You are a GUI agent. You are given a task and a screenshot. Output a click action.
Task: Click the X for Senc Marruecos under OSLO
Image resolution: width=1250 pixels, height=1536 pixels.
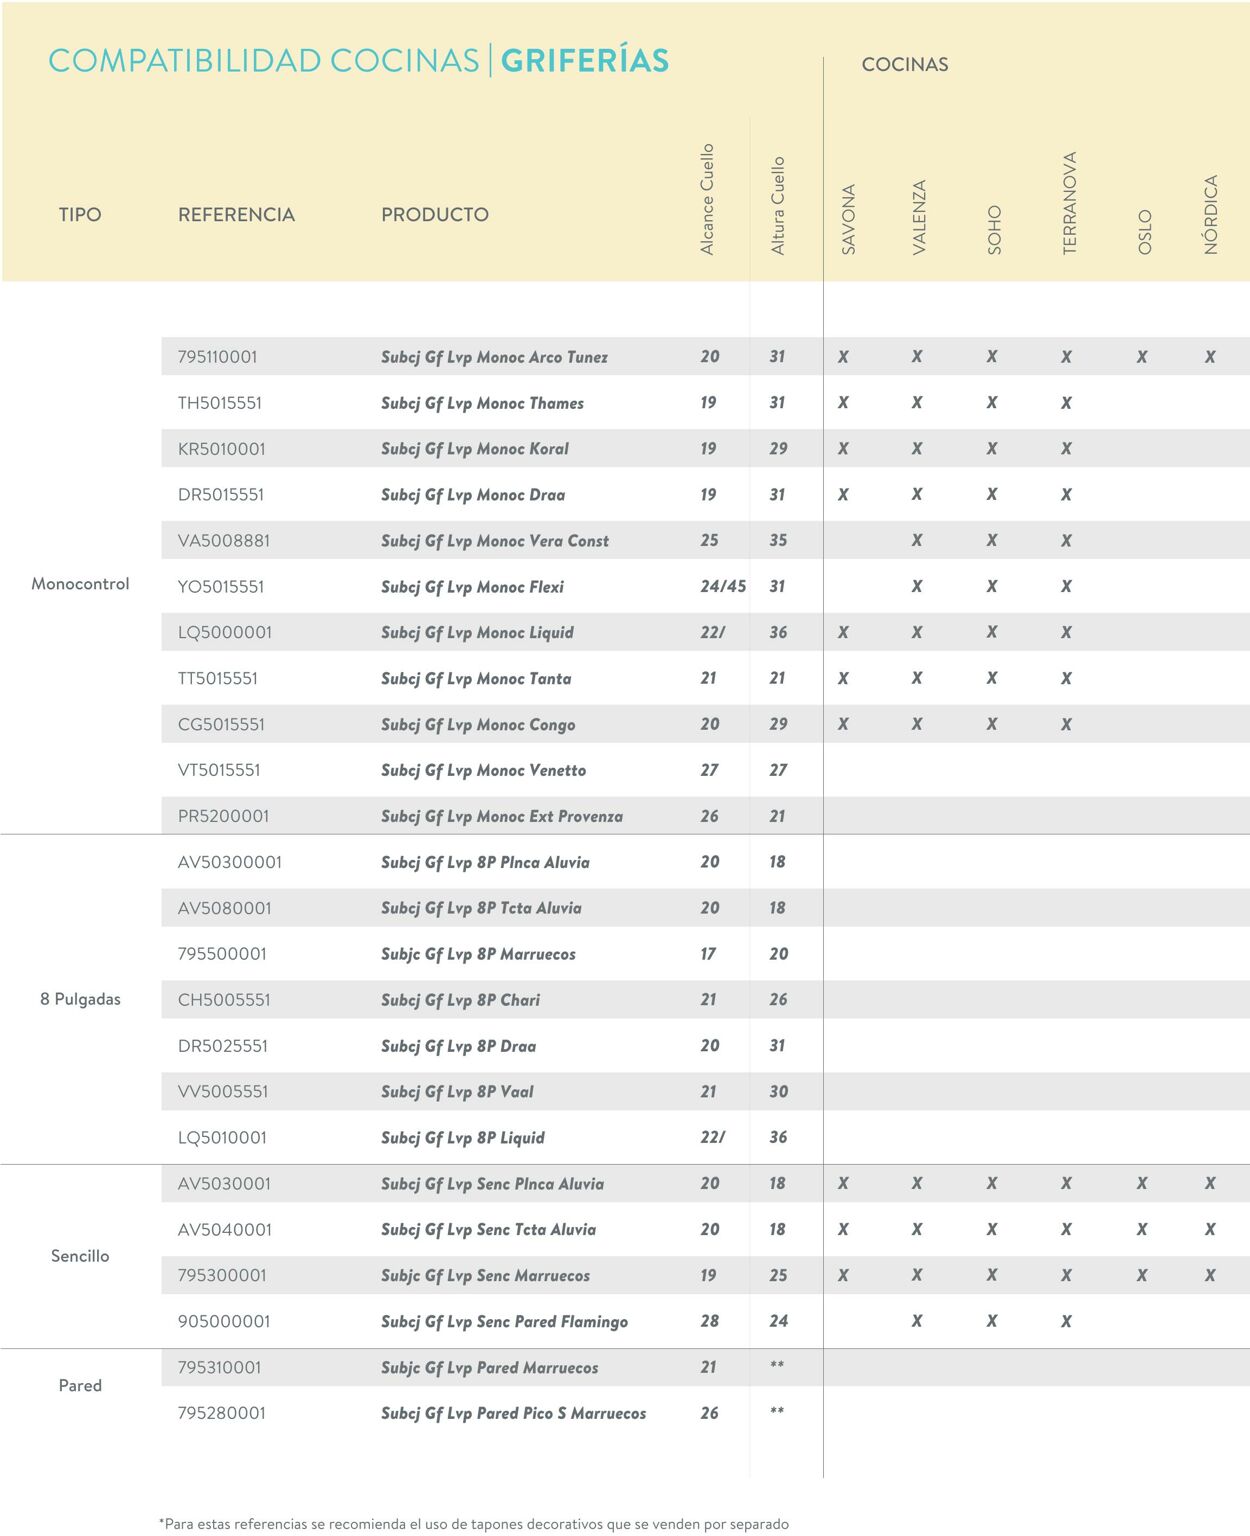coord(1142,1275)
